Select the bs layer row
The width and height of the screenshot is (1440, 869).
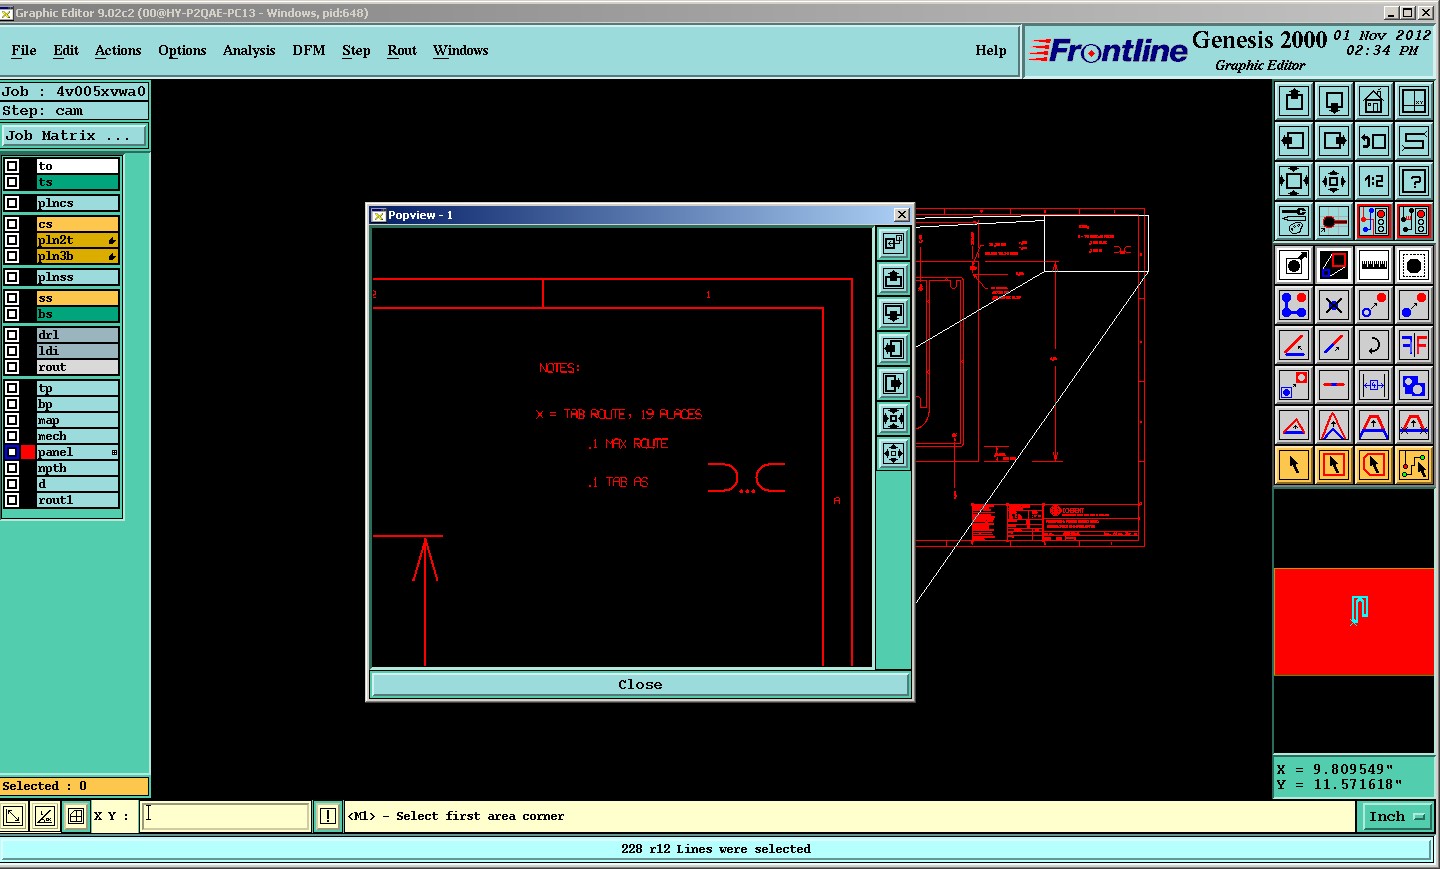78,314
